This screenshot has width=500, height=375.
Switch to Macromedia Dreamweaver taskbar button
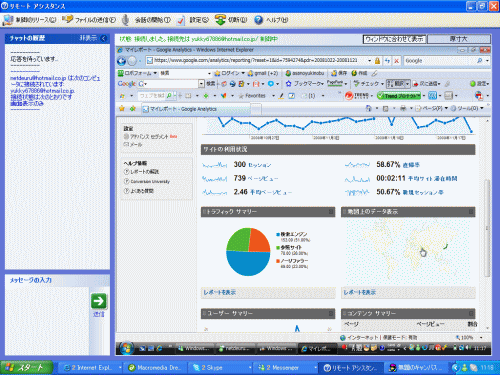(156, 368)
